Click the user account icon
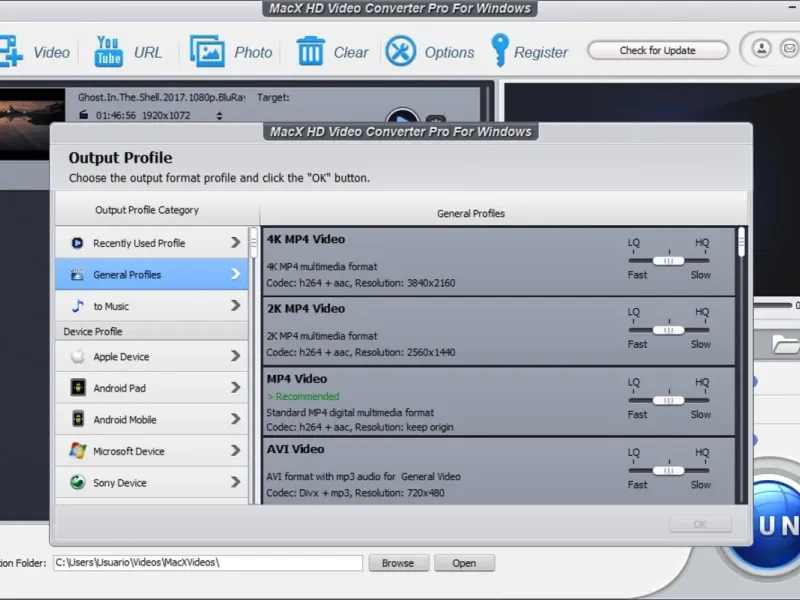 pos(761,48)
